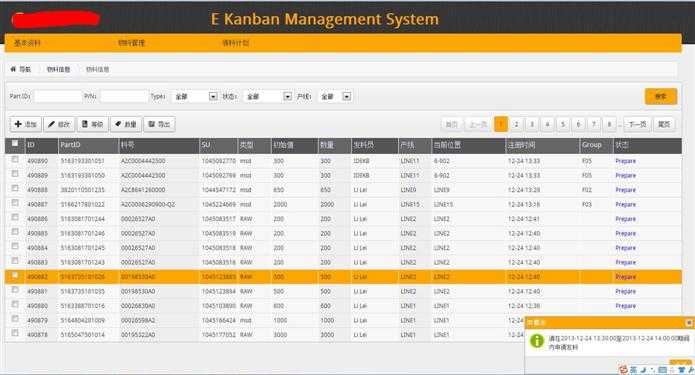Click Prepare link in row 490885

tap(625, 233)
